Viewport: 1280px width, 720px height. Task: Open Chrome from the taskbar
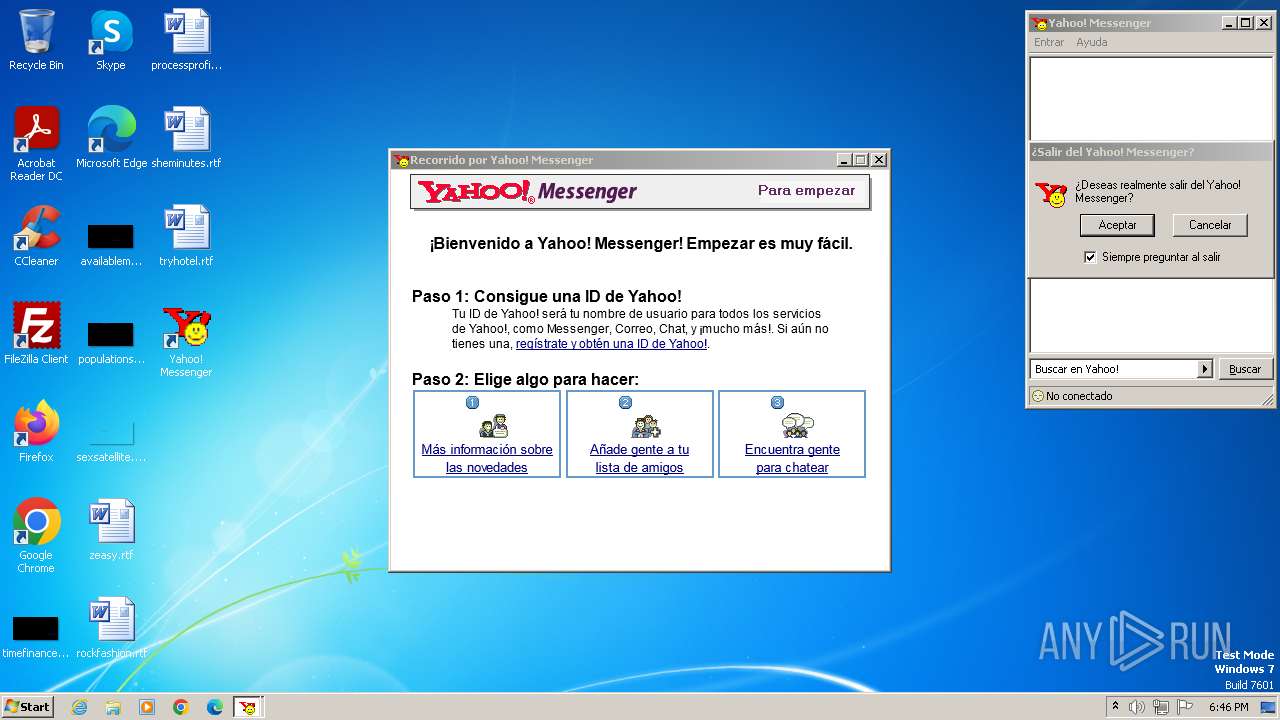(181, 707)
